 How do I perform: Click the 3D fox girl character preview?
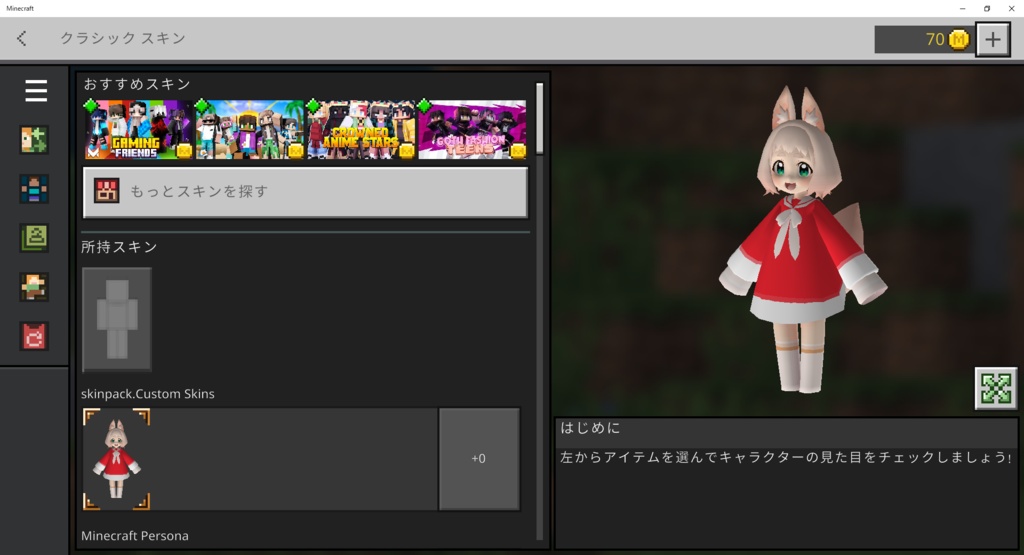801,242
